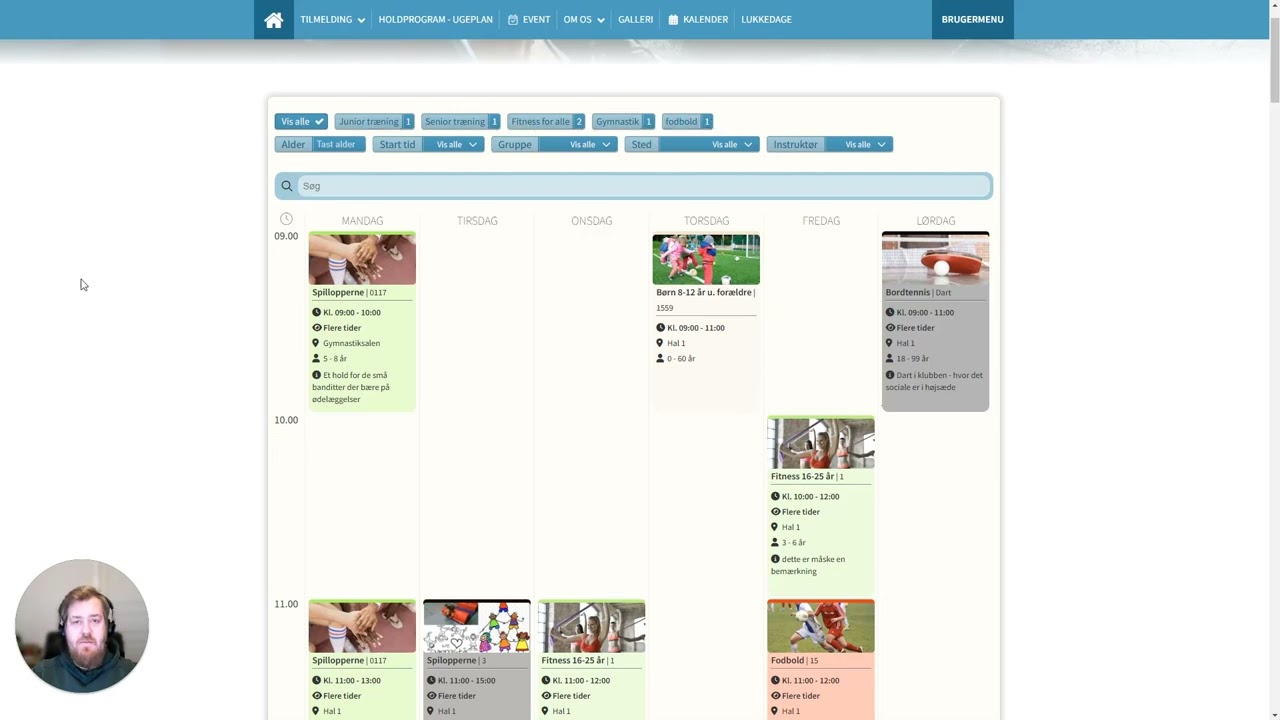The width and height of the screenshot is (1280, 720).
Task: Click clock icon beside Kl. 11:00 - 13:00
Action: pyautogui.click(x=317, y=680)
